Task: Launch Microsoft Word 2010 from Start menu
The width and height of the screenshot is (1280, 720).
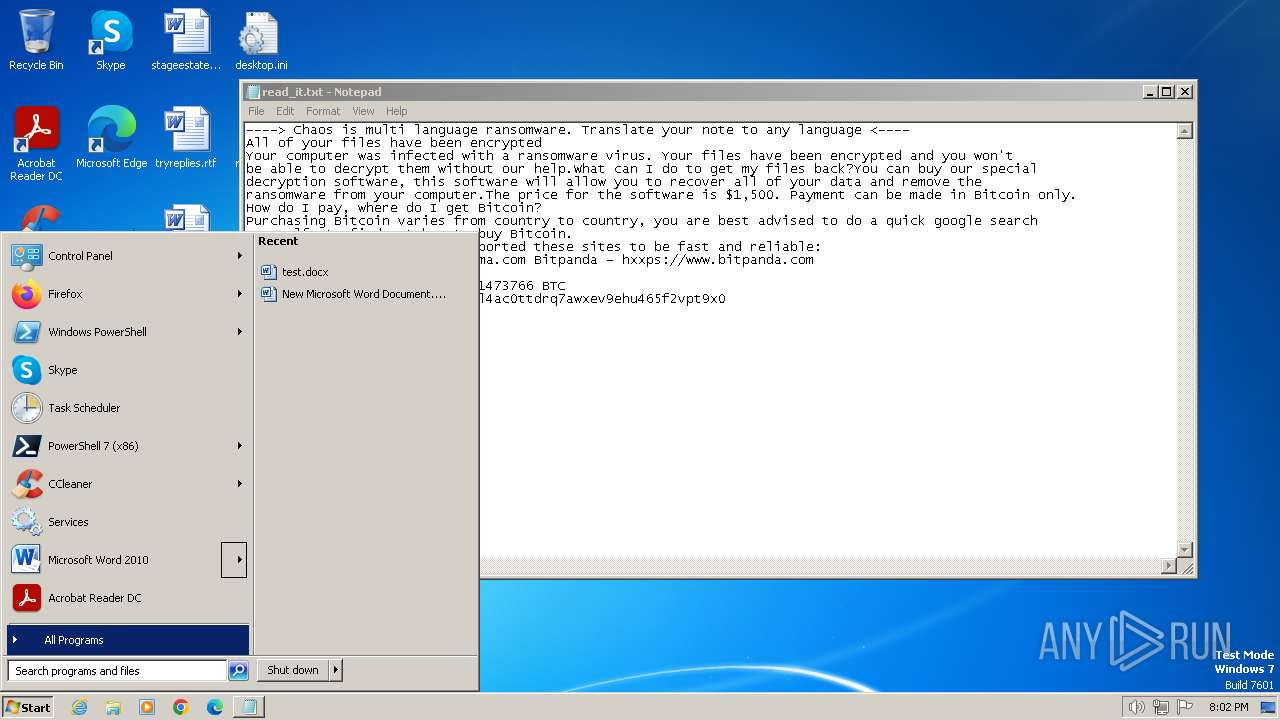Action: coord(115,560)
